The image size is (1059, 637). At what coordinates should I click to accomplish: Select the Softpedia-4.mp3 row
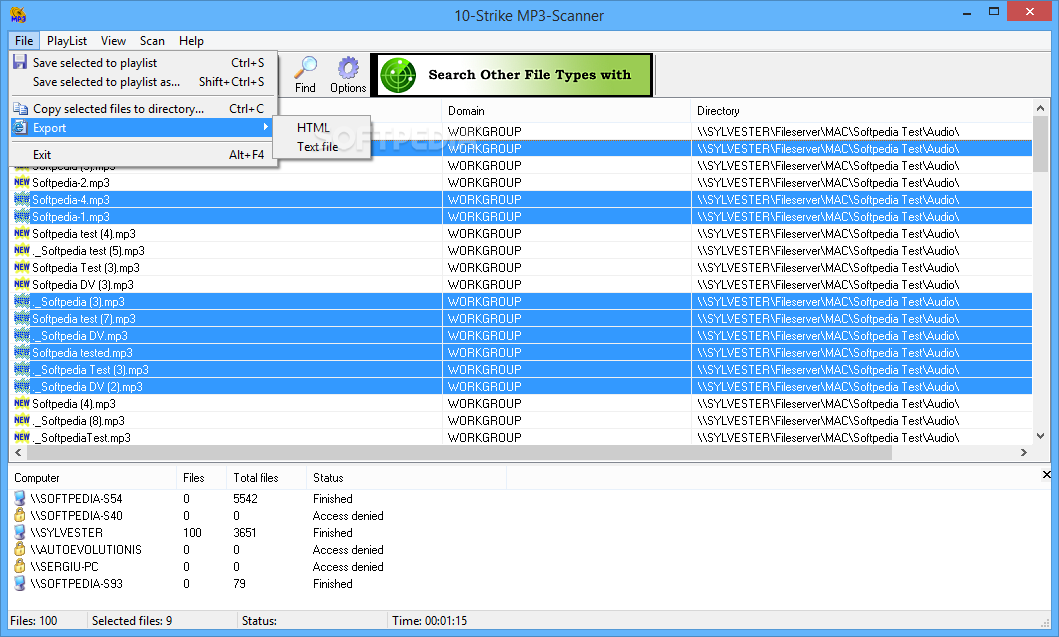(521, 200)
